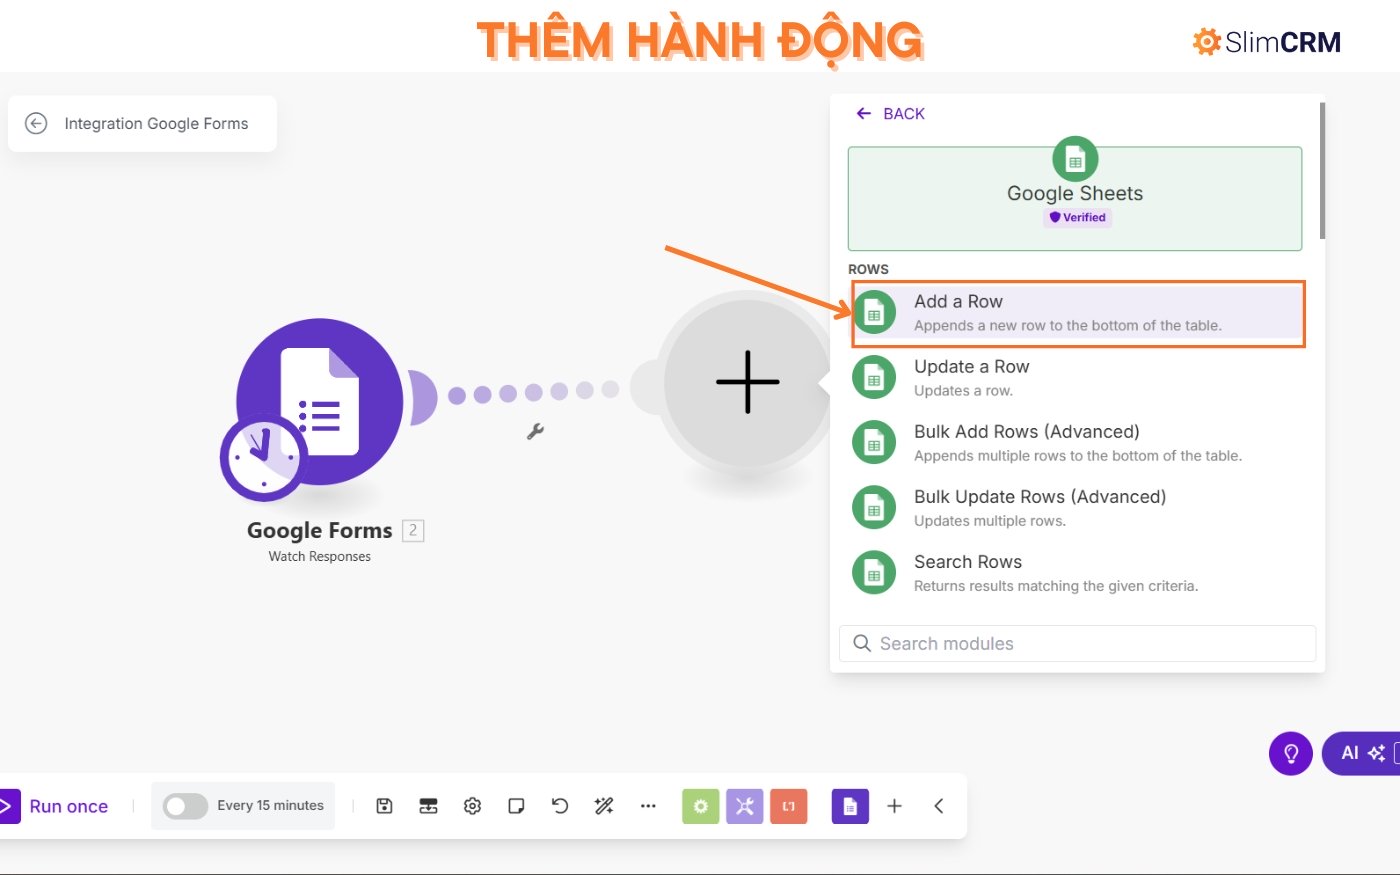Click the purple tools tile
Screen dimensions: 1400x875
744,806
